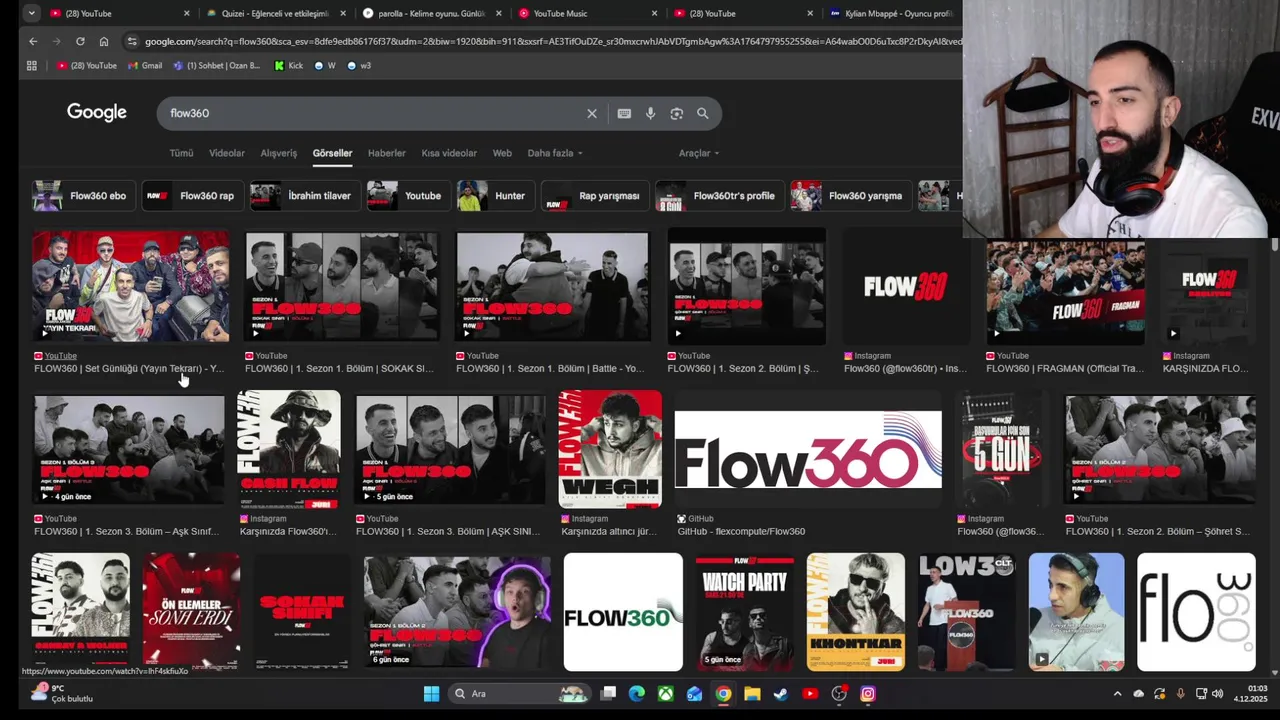
Task: Open the clock and date panel
Action: 1250,694
